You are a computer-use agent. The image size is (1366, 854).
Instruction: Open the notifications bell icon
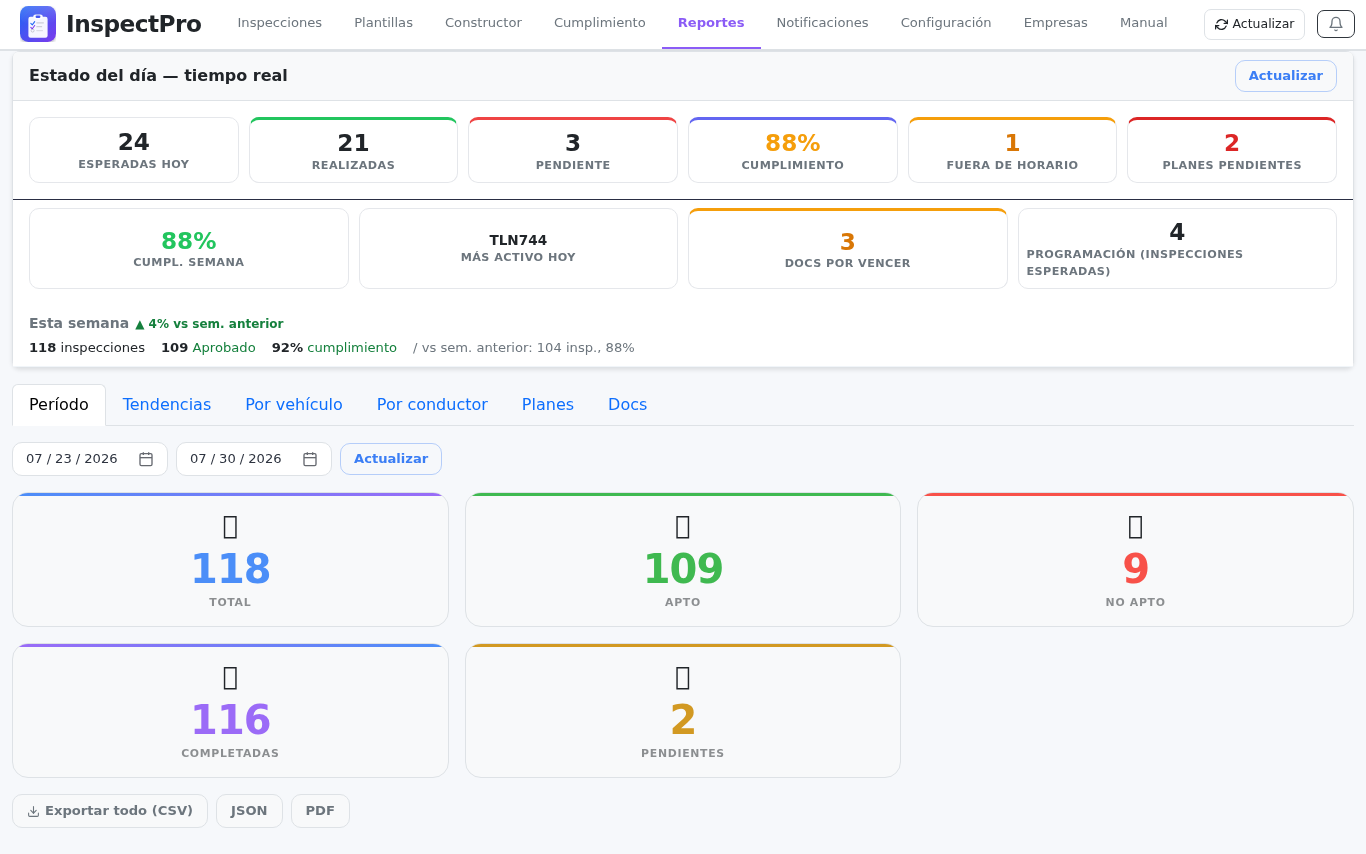click(1336, 24)
